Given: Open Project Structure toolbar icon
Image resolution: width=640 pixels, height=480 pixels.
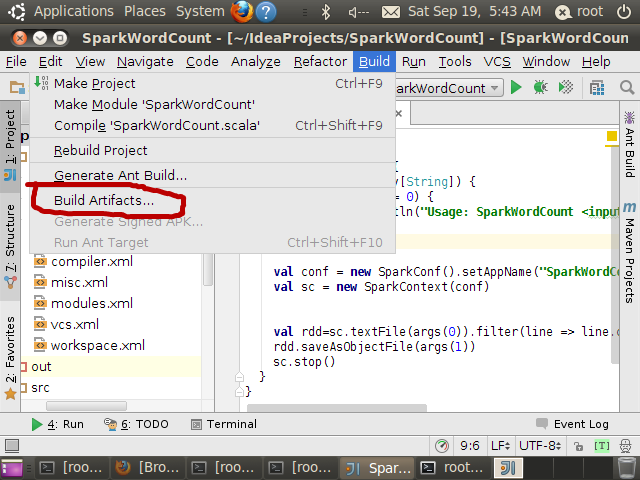Looking at the screenshot, I should (x=597, y=88).
